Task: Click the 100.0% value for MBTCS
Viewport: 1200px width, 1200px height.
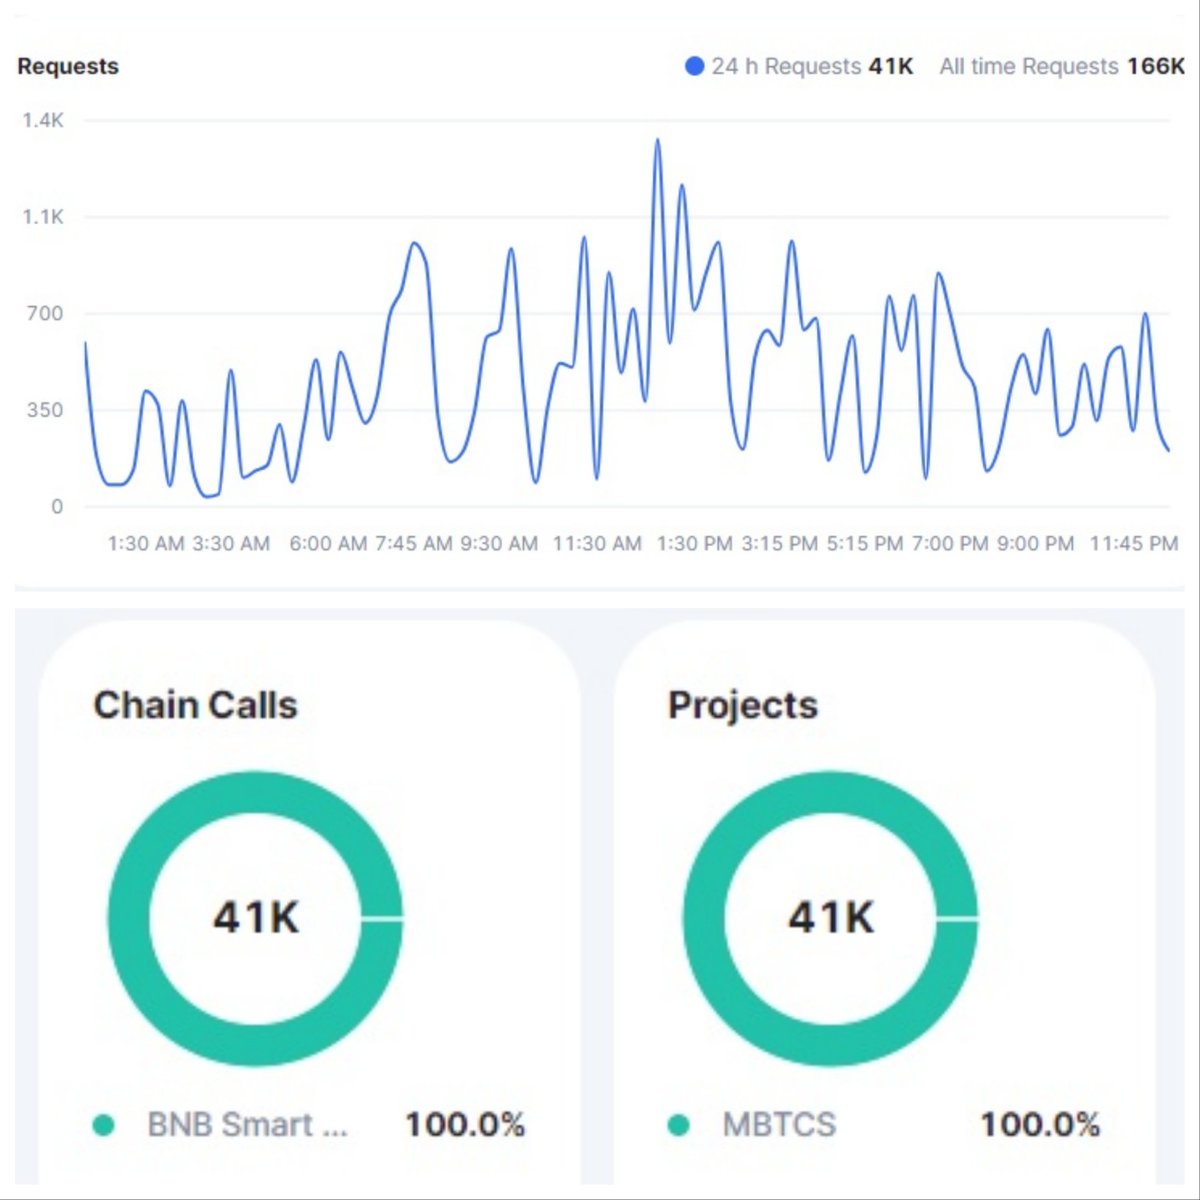Action: click(x=1040, y=1125)
